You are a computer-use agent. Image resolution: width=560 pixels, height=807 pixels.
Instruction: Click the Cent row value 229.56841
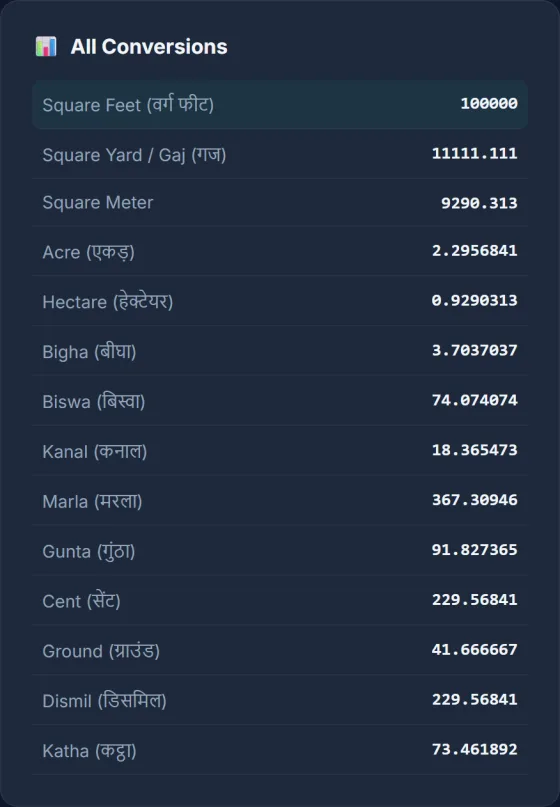(475, 600)
